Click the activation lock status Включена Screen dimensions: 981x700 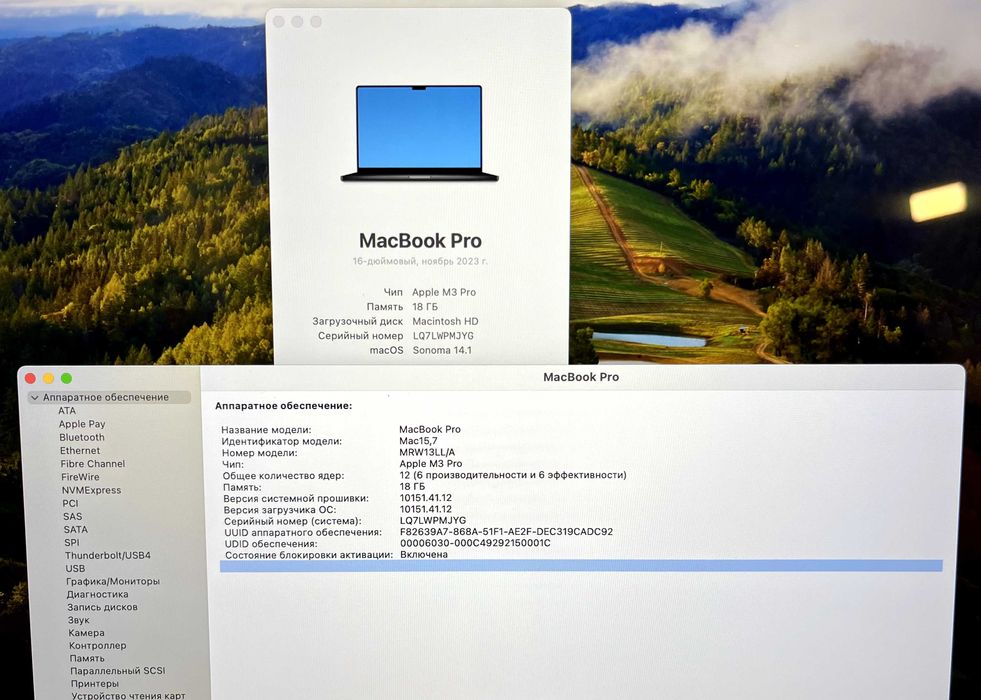click(424, 554)
